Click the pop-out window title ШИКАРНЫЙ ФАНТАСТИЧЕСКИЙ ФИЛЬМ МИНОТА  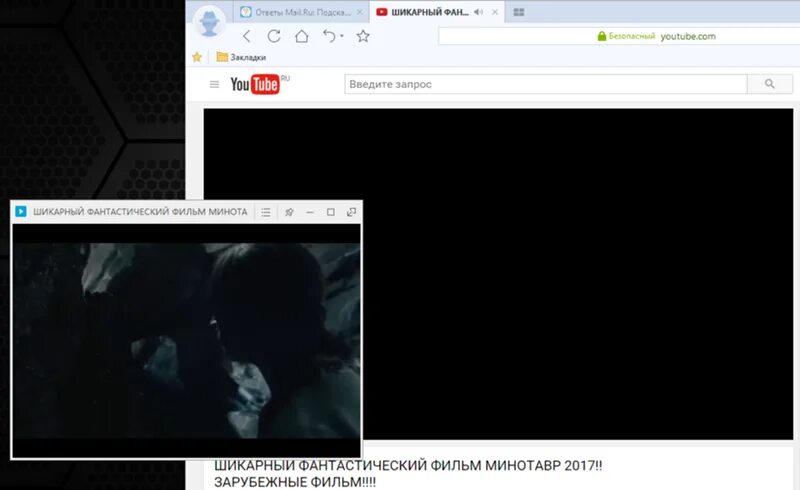coord(140,212)
